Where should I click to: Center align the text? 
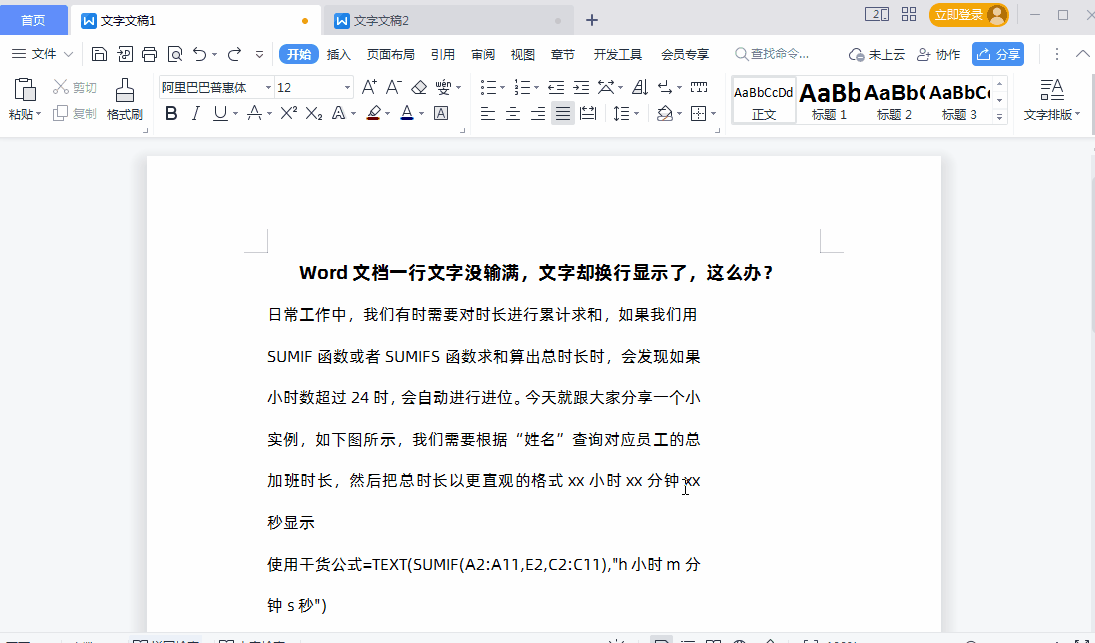(513, 113)
